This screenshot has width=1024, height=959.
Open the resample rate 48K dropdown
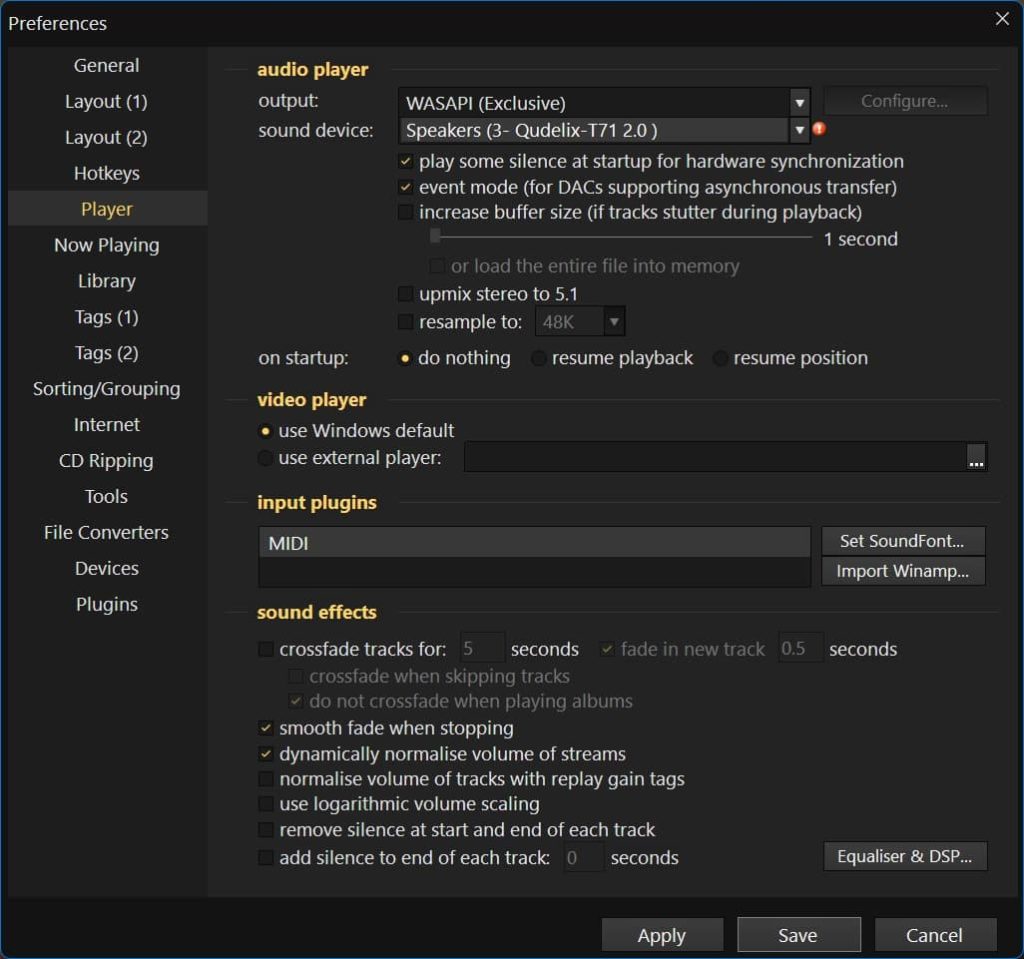pos(614,322)
